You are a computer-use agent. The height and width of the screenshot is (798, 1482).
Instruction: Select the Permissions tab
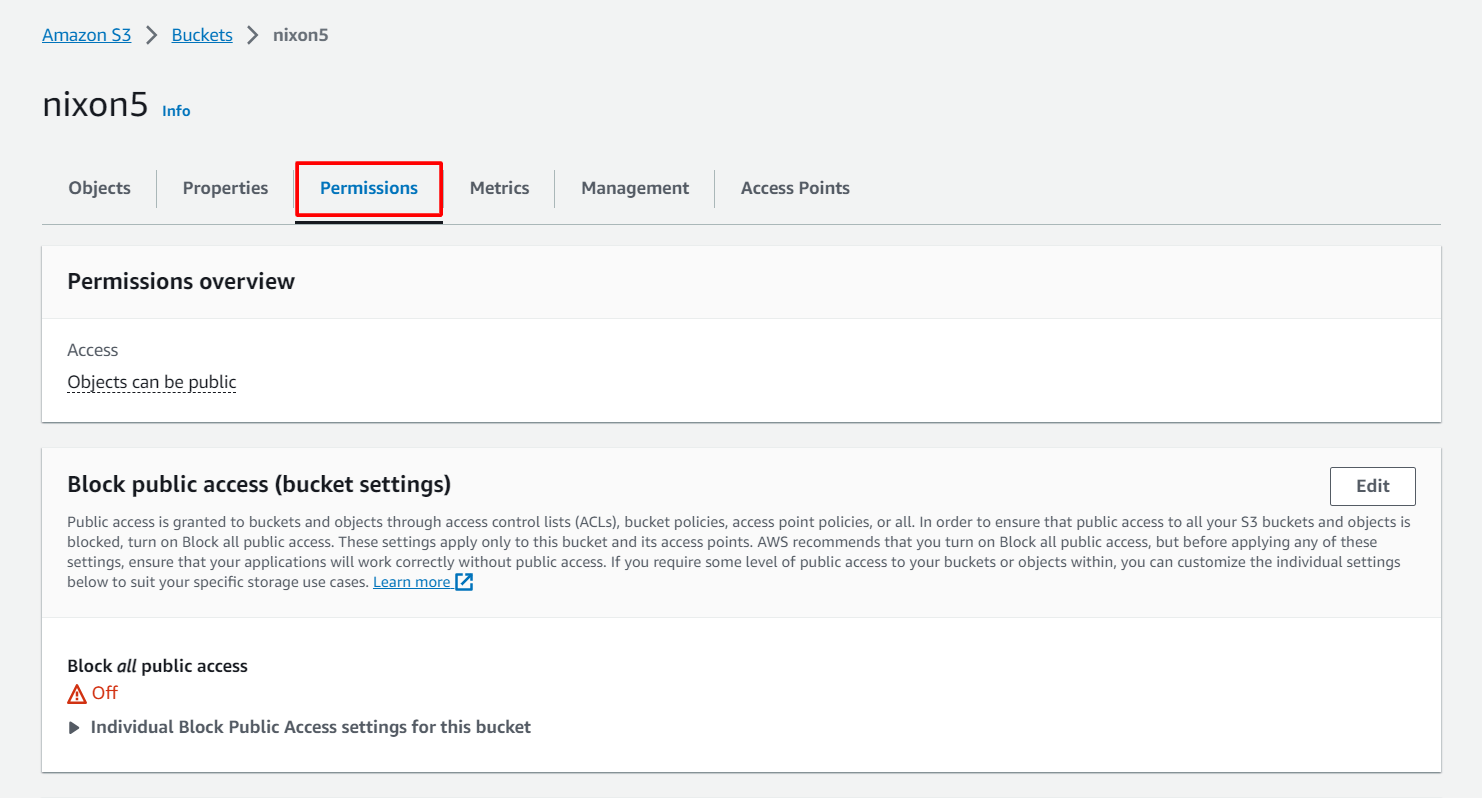click(369, 188)
